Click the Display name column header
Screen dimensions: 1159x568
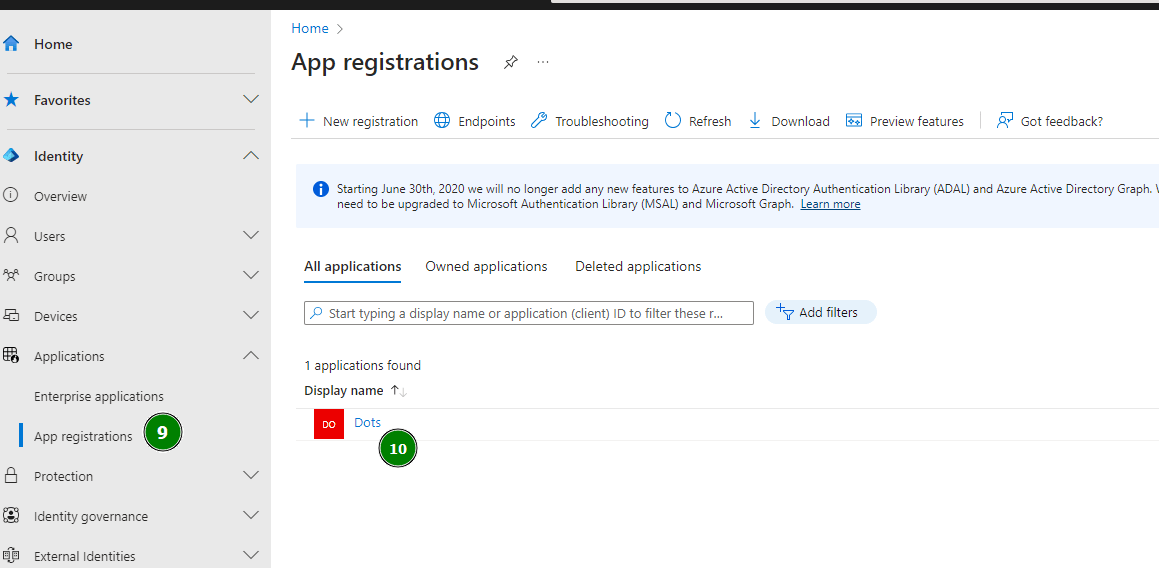pyautogui.click(x=344, y=390)
